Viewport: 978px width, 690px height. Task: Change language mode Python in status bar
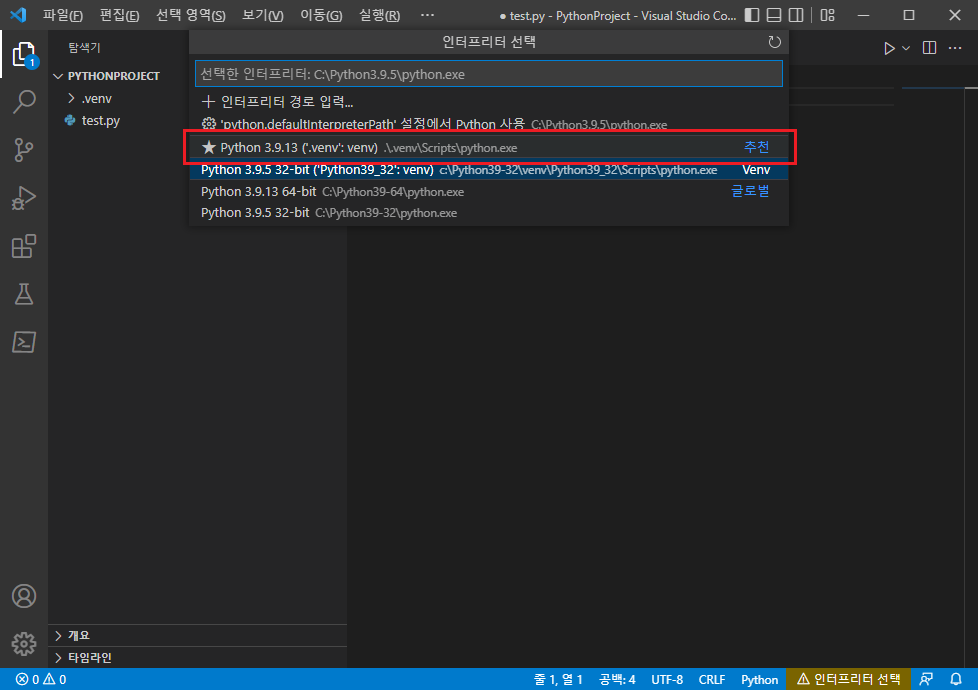(759, 679)
